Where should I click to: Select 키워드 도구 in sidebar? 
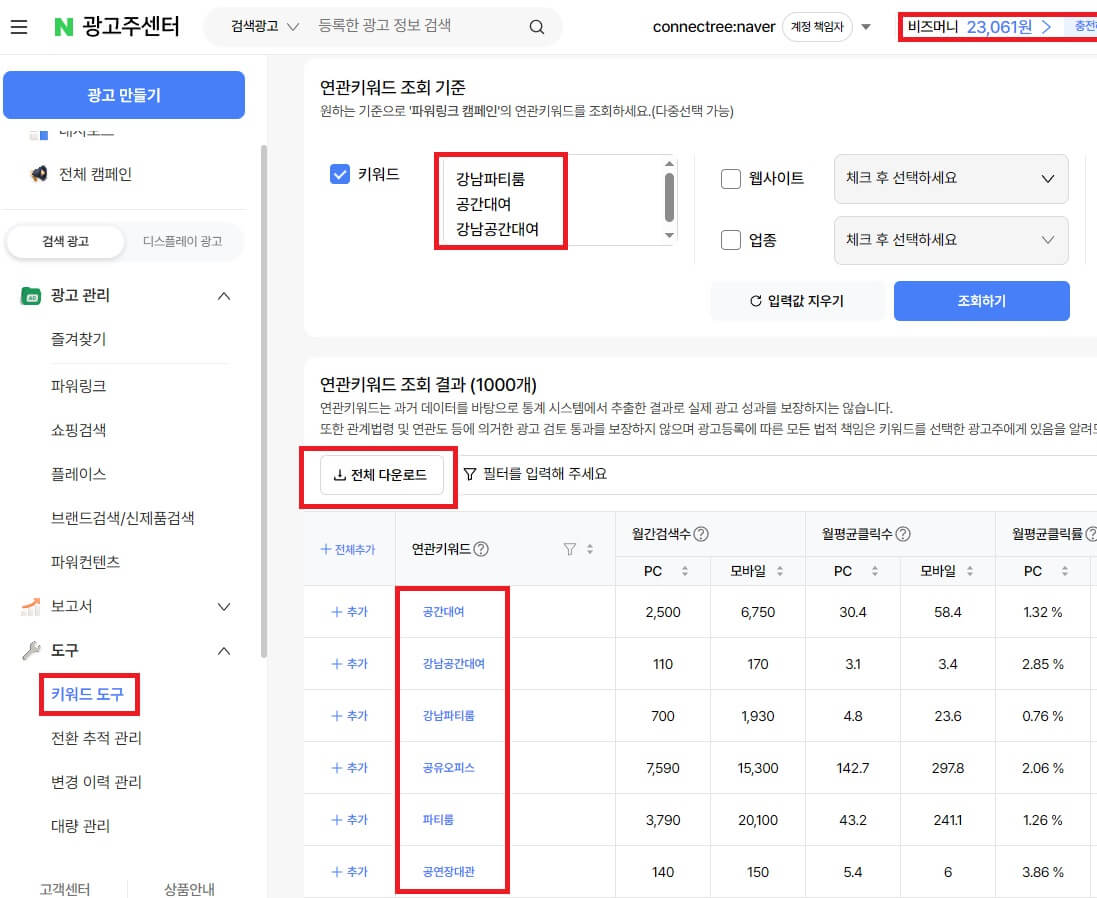tap(87, 694)
